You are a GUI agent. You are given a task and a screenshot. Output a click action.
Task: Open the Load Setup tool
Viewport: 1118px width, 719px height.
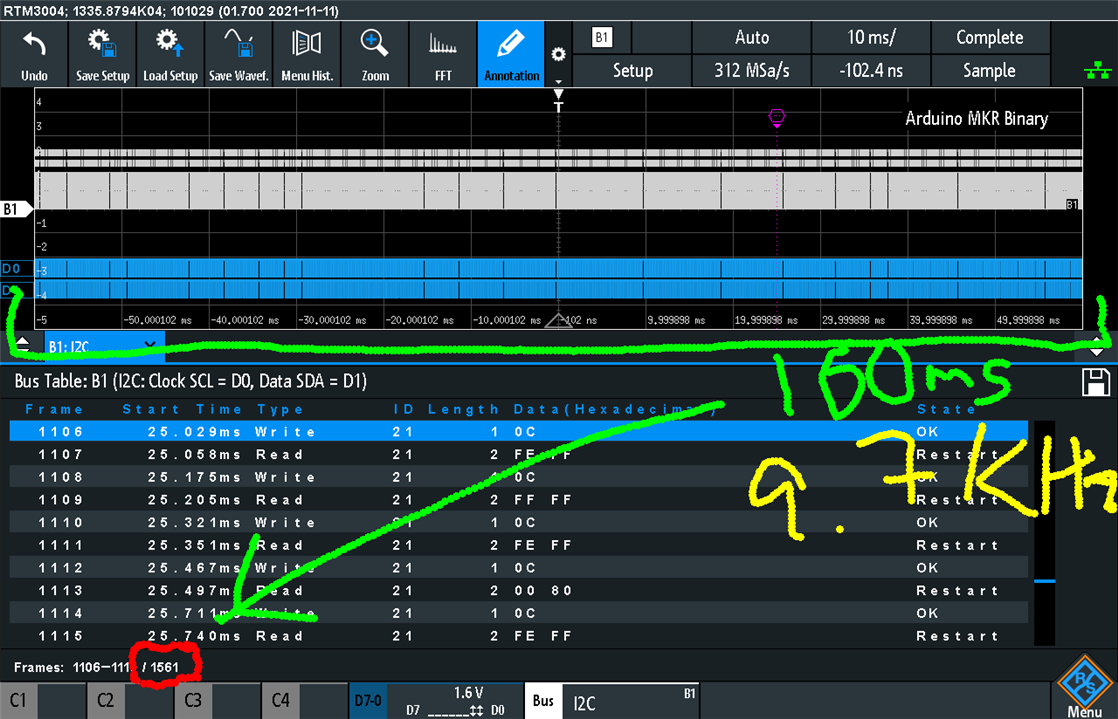[170, 54]
